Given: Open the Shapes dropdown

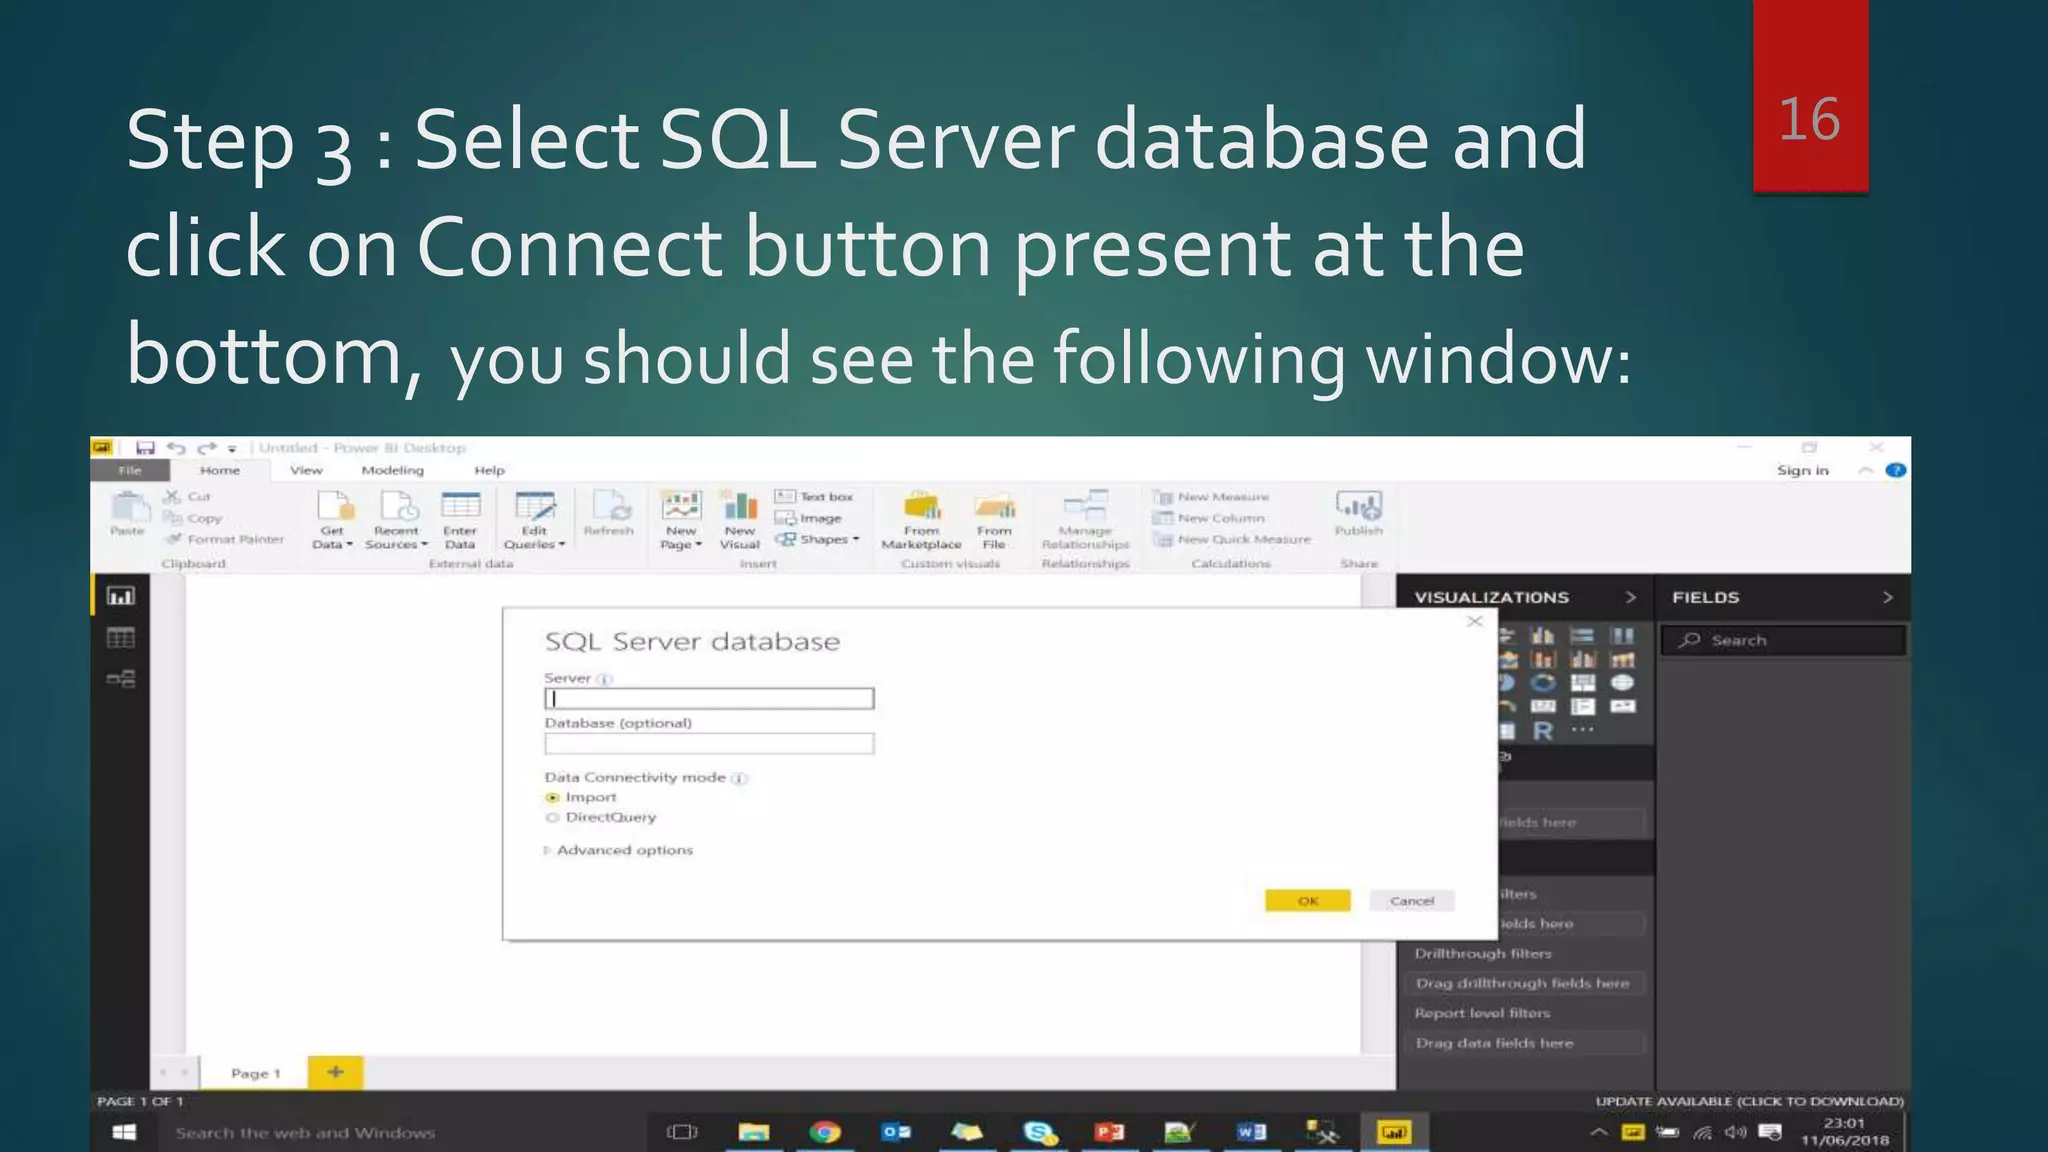Looking at the screenshot, I should click(817, 539).
